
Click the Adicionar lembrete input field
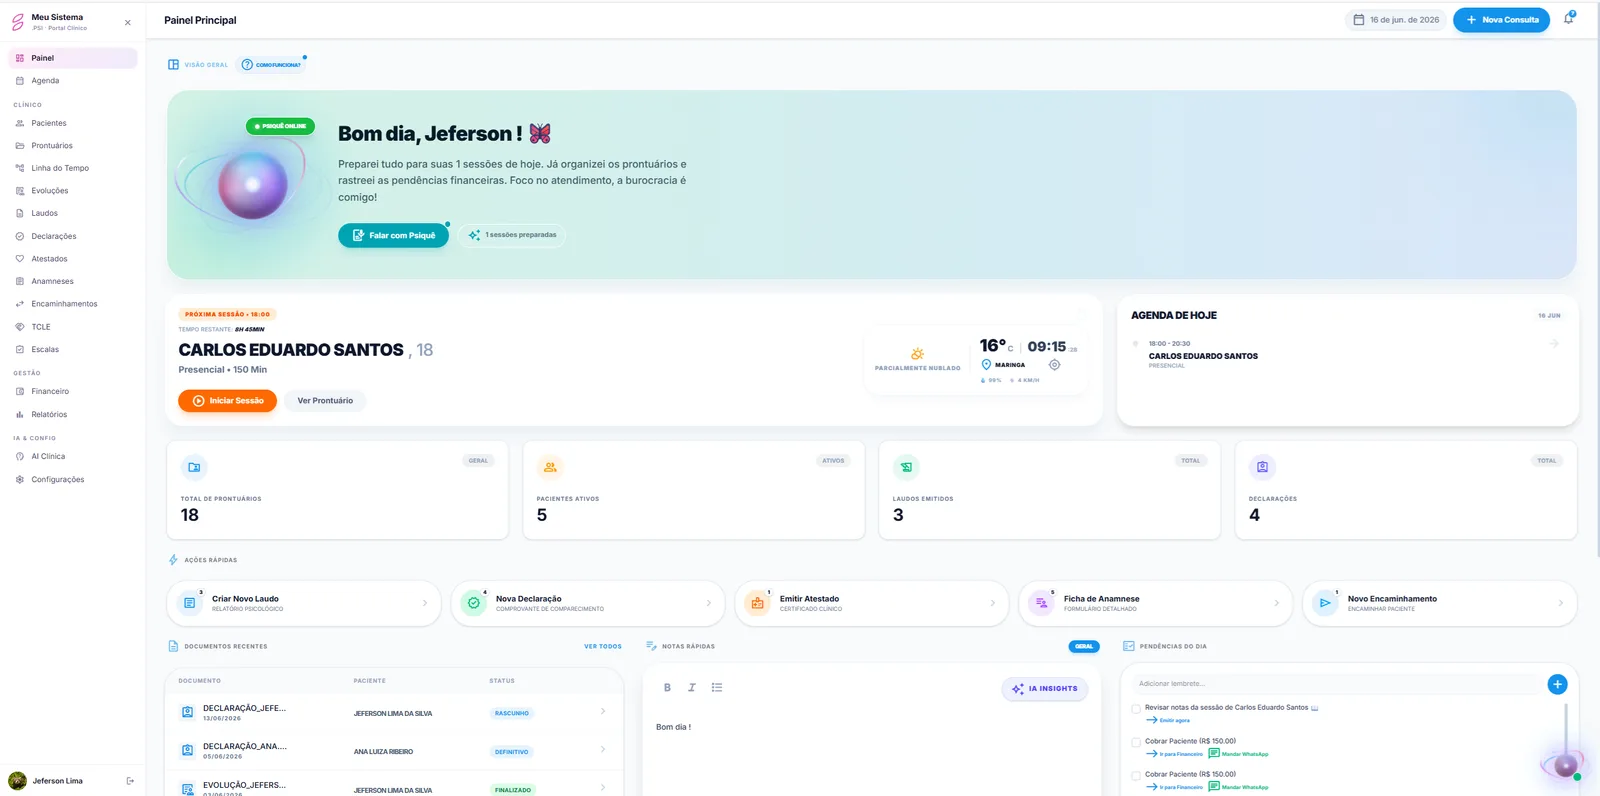click(x=1338, y=684)
